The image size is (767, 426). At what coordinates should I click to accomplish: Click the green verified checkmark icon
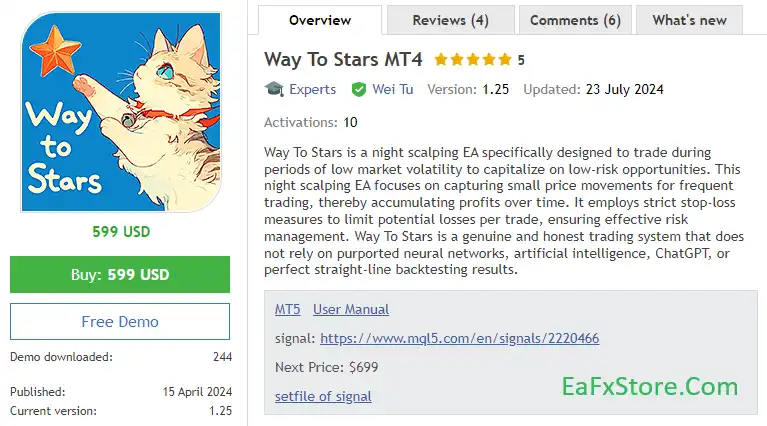(358, 89)
